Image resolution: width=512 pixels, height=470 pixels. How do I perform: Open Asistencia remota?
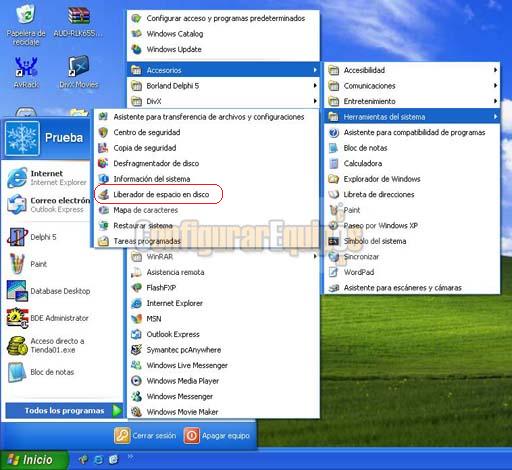(223, 272)
